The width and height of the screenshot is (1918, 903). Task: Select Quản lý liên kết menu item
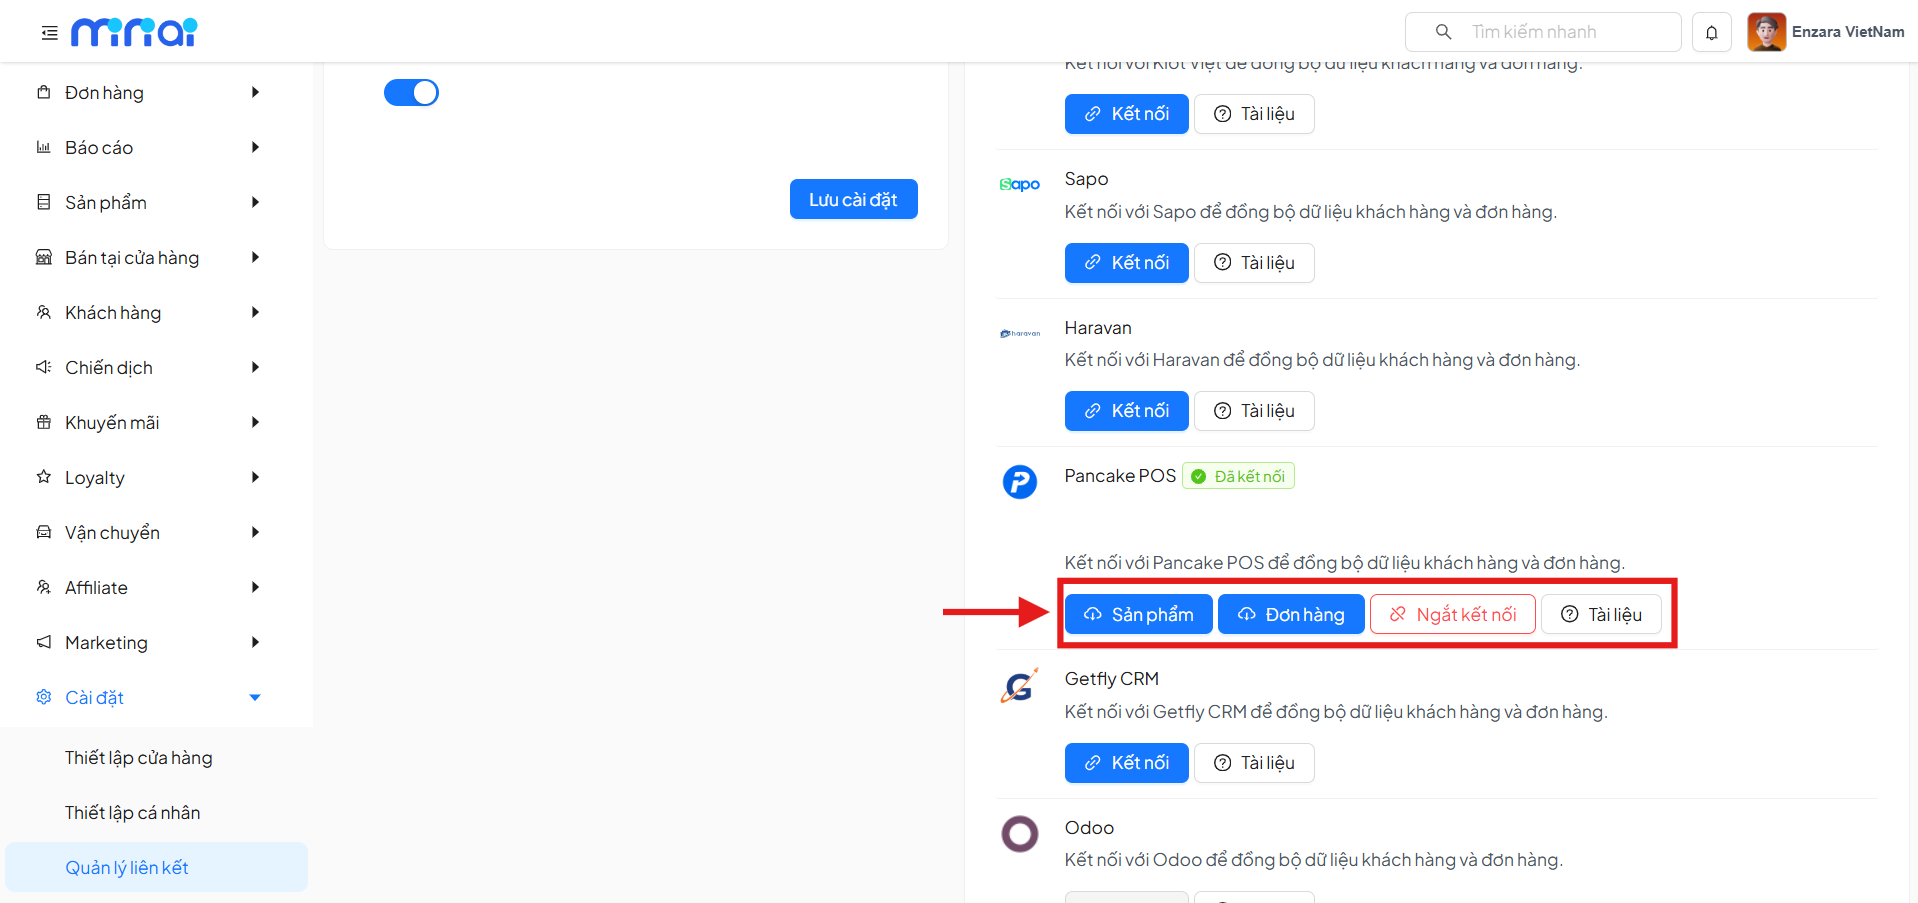coord(127,867)
